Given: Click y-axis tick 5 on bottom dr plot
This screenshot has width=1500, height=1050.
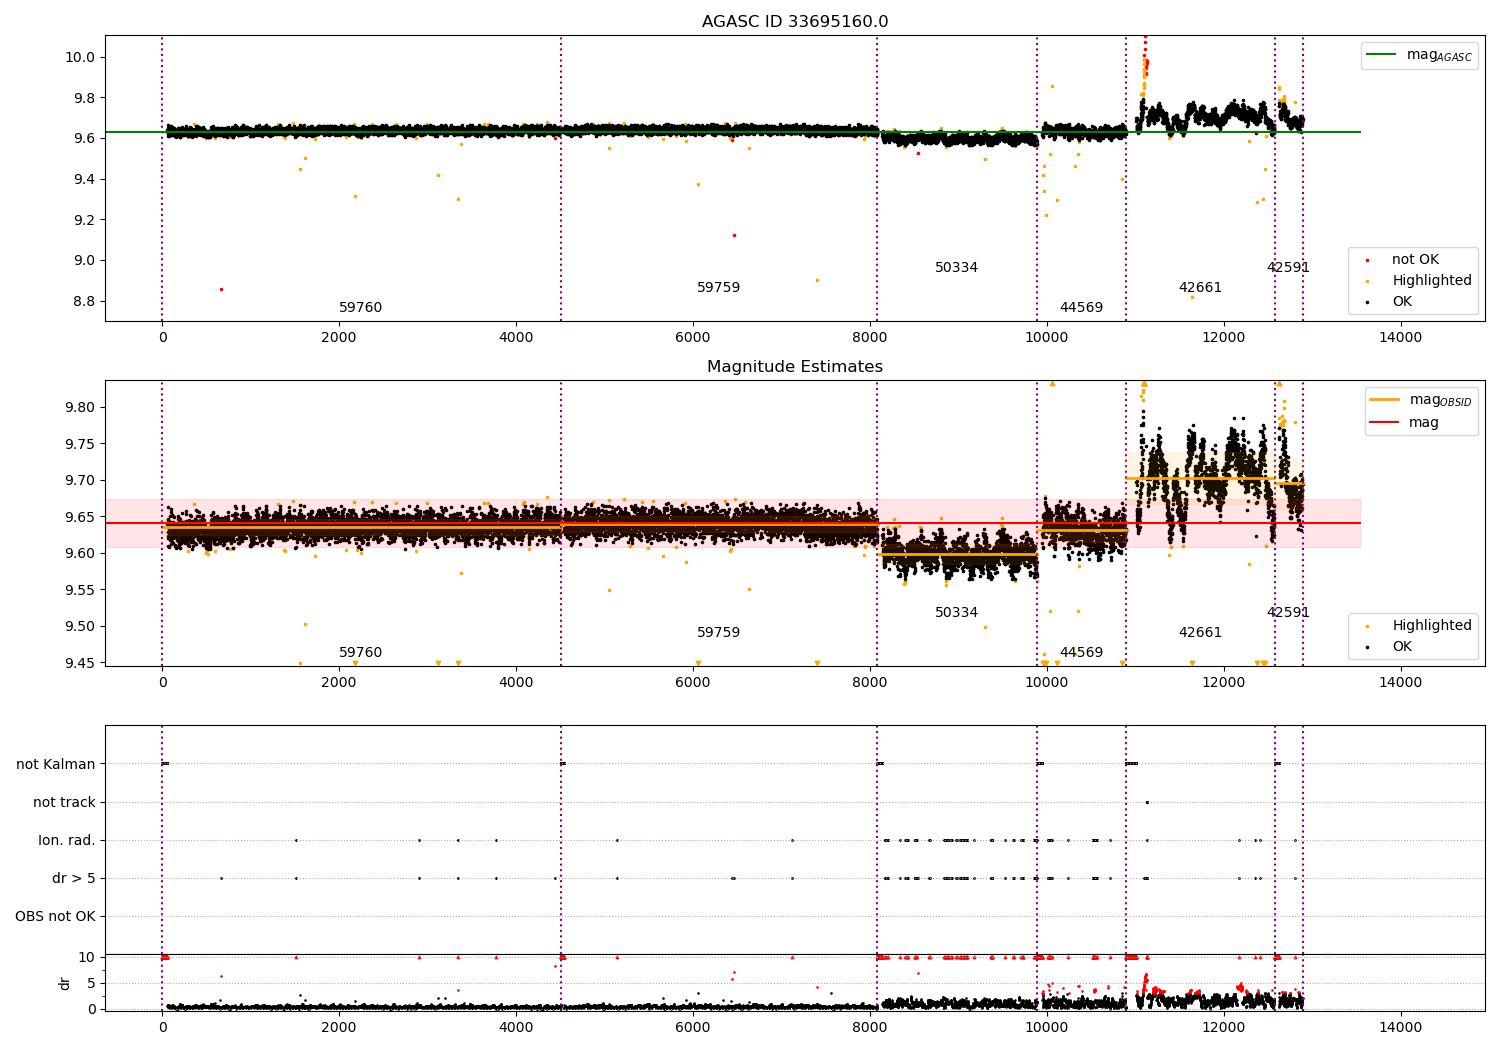Looking at the screenshot, I should pos(91,983).
